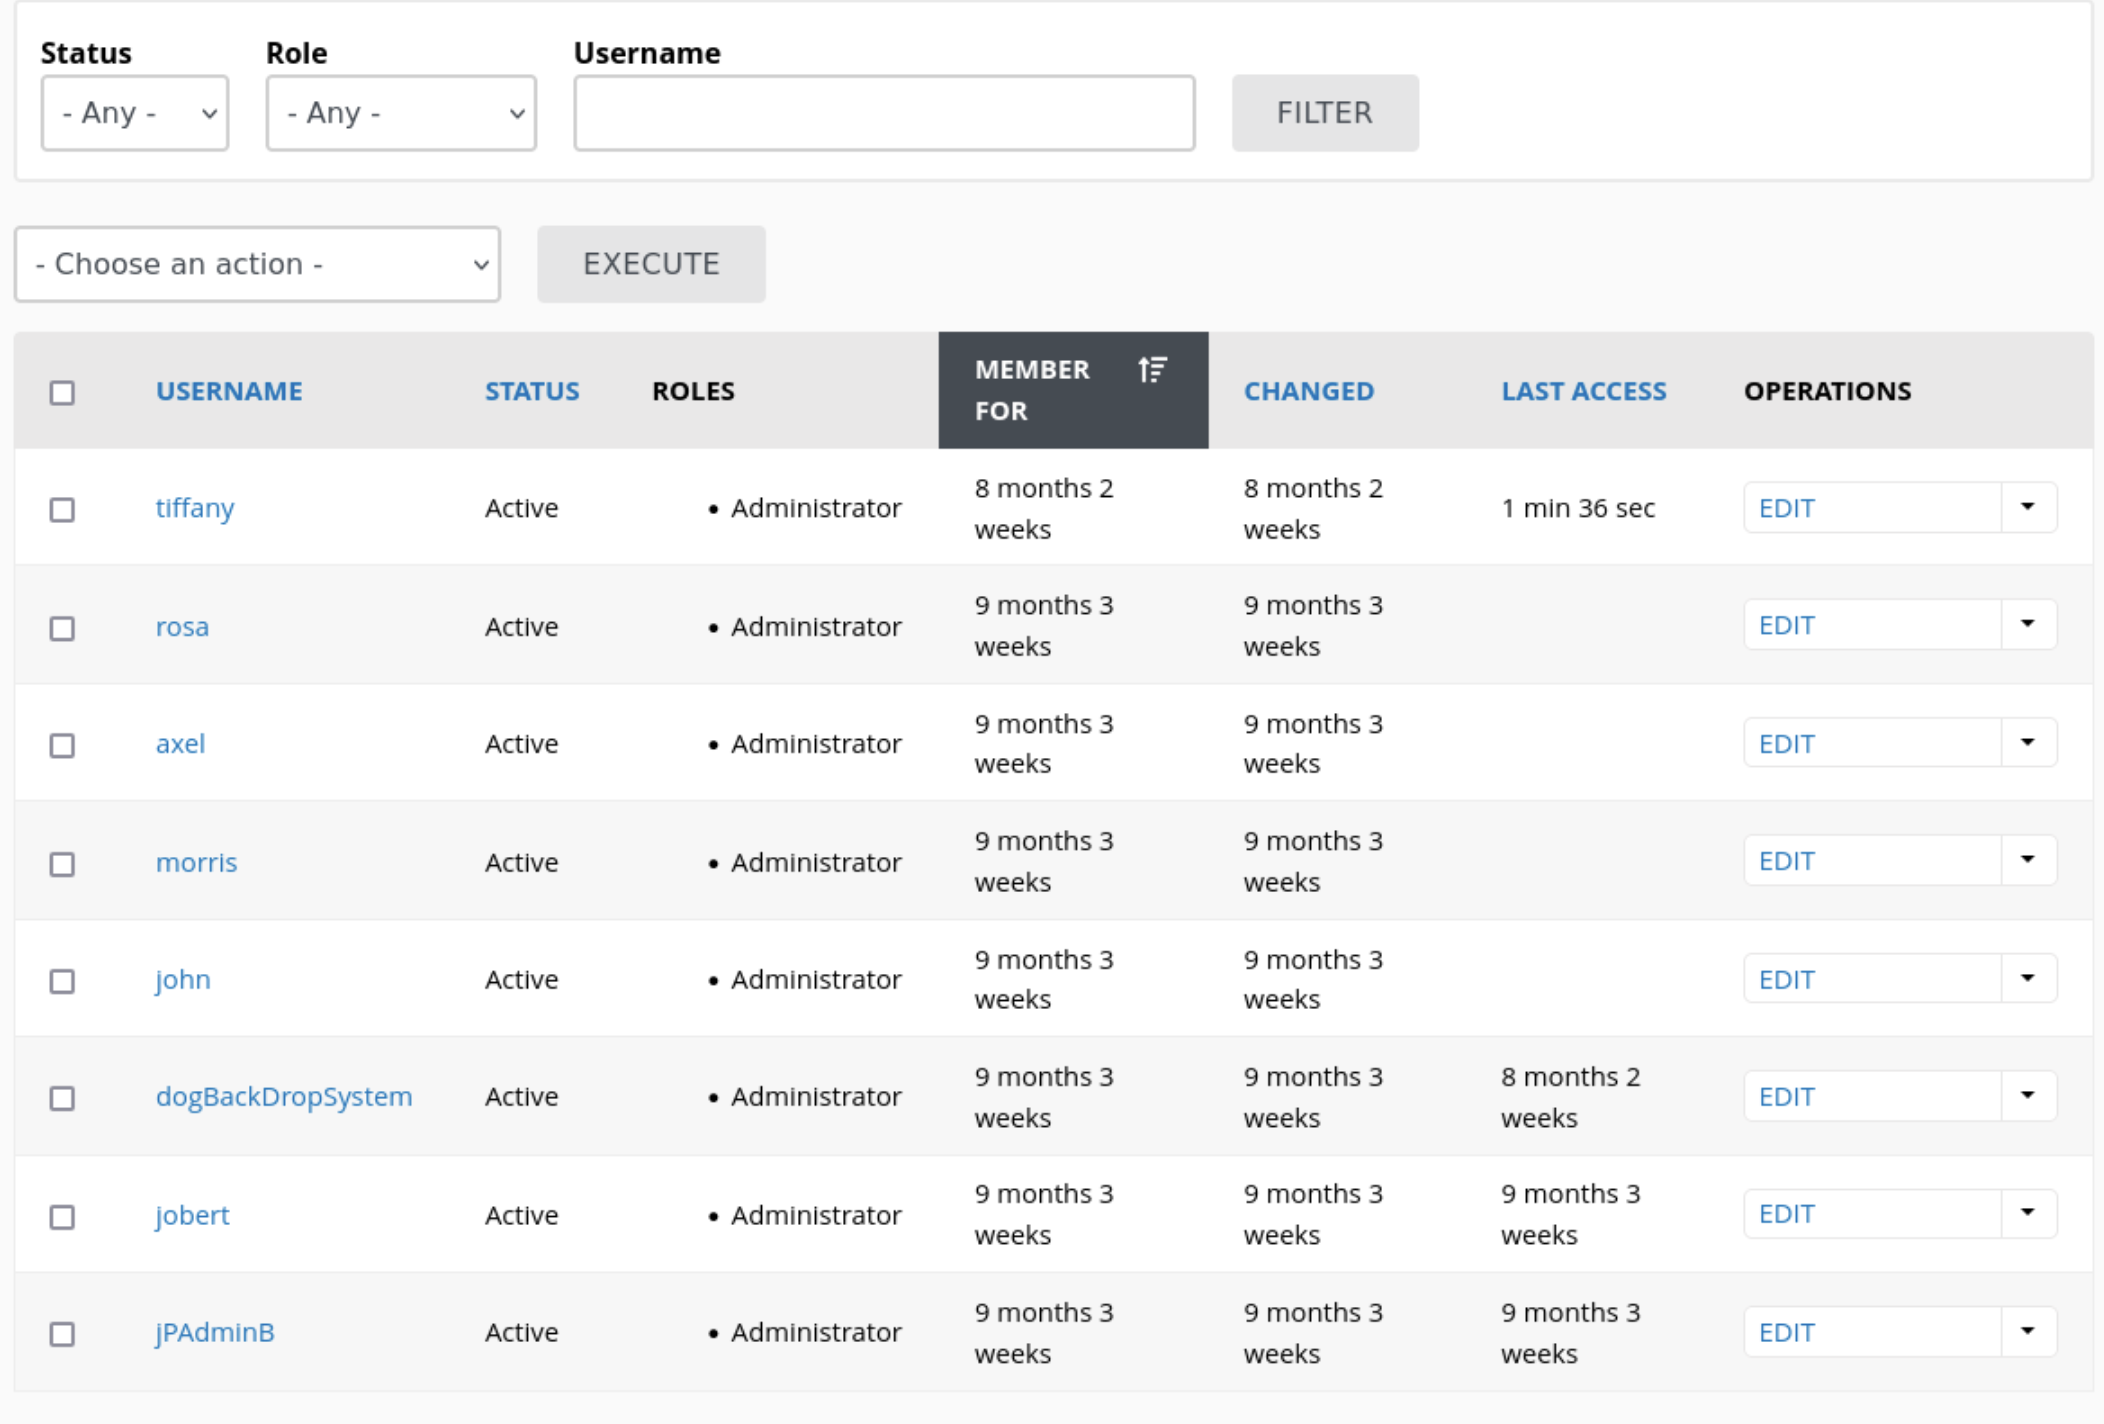2104x1424 pixels.
Task: Open the Status filter dropdown
Action: coord(135,113)
